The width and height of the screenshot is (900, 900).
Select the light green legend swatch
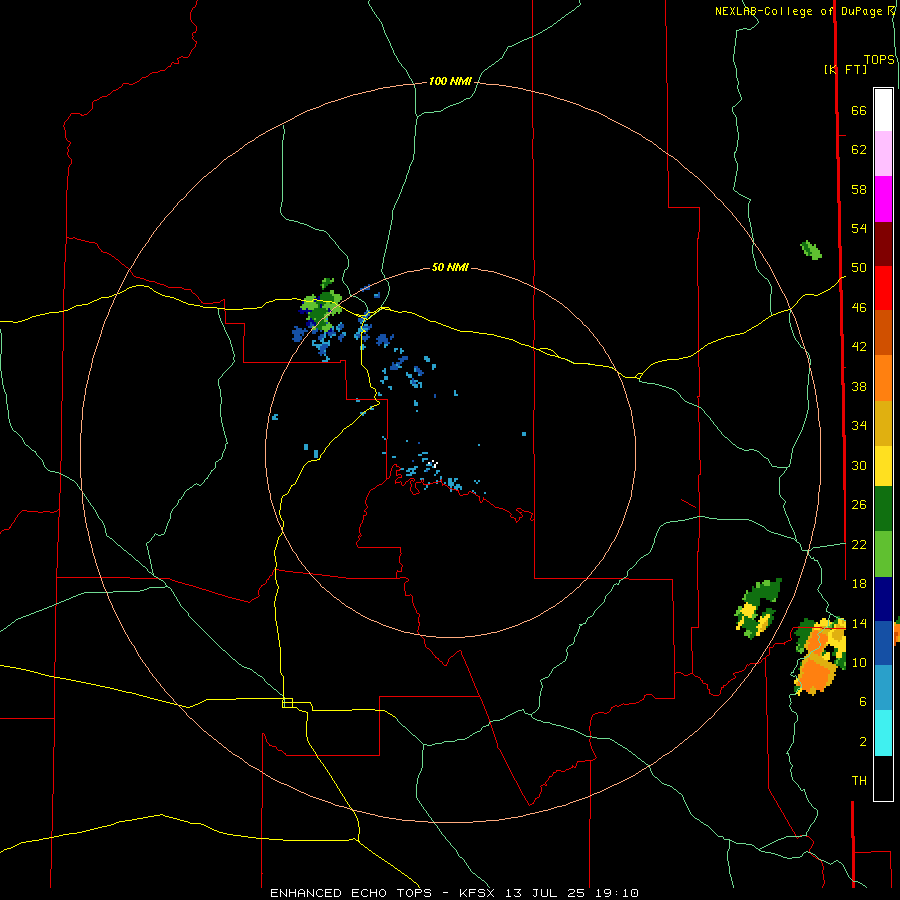883,554
